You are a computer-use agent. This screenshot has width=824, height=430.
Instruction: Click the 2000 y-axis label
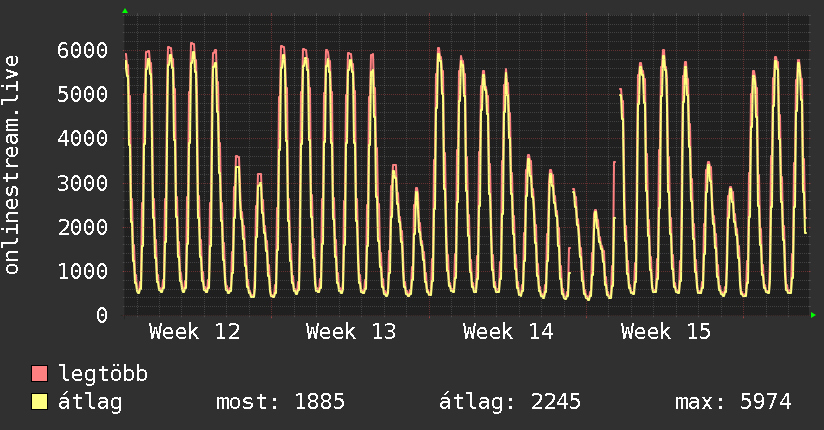83,228
